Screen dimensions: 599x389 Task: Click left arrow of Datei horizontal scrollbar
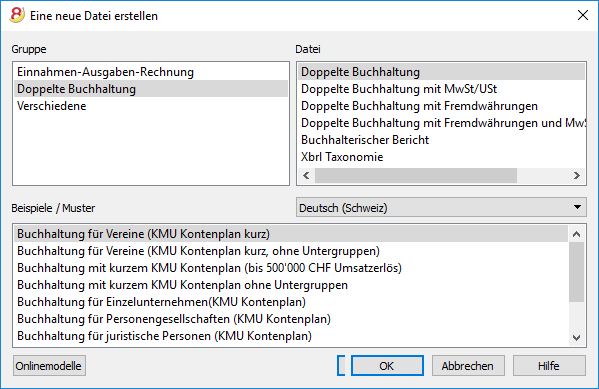(306, 176)
